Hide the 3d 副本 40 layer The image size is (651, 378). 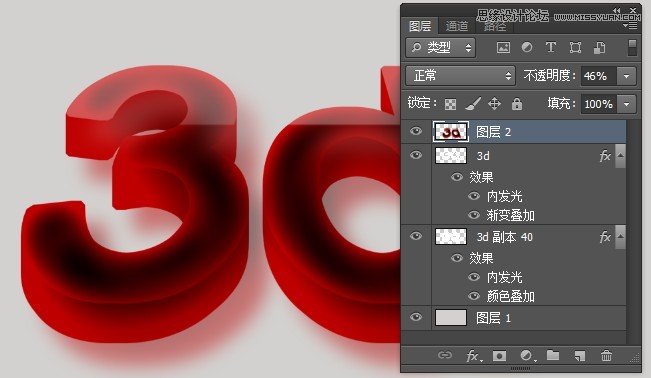pyautogui.click(x=416, y=236)
